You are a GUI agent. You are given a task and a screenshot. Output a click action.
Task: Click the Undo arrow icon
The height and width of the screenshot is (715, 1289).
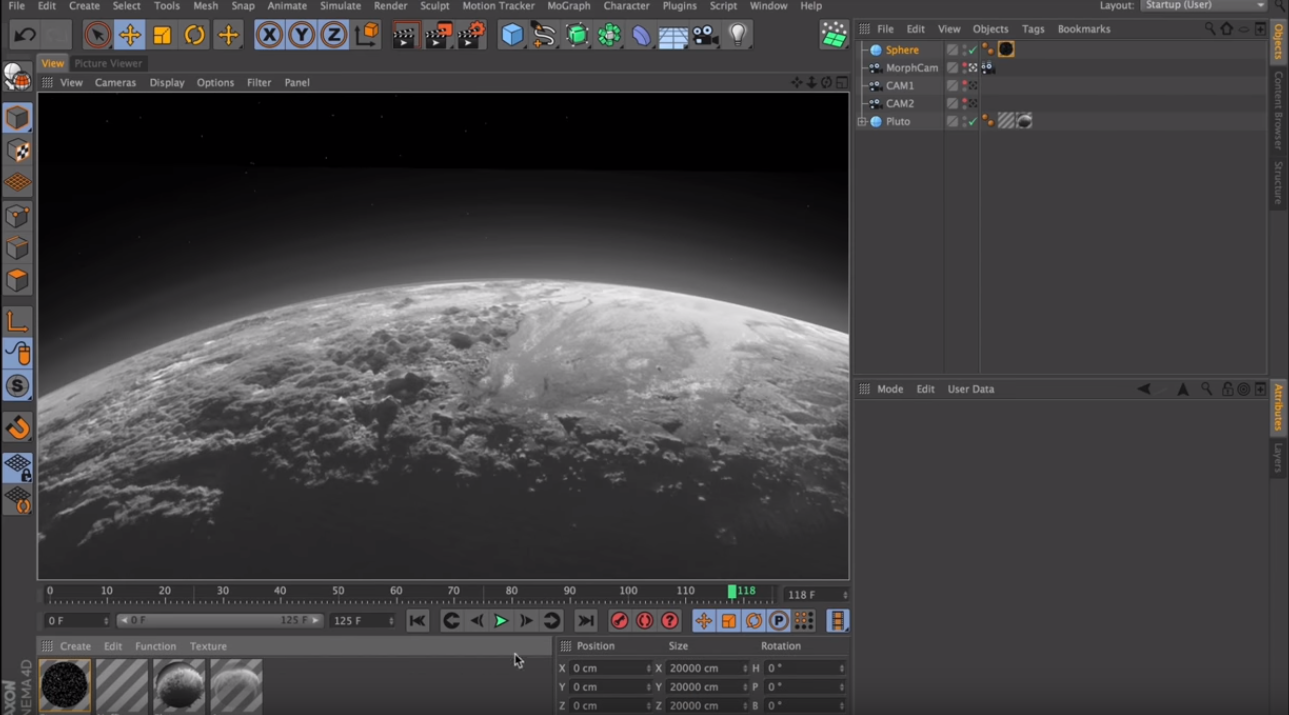click(25, 36)
